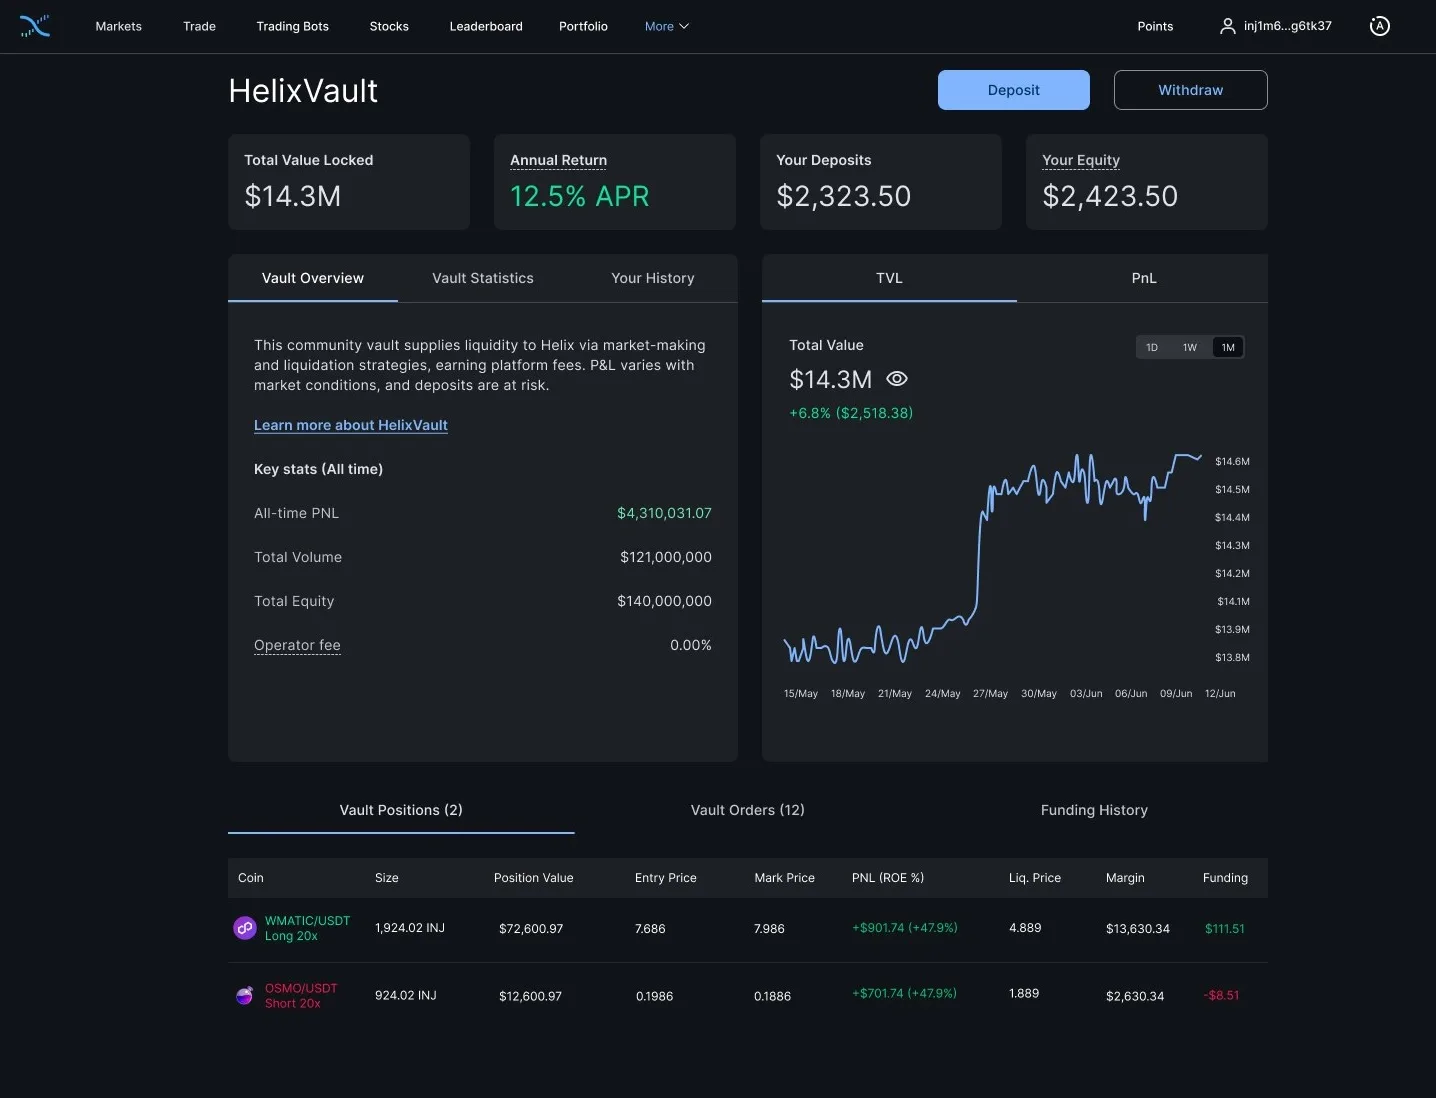Click the Total Volume value $121,000,000
Screen dimensions: 1436x1098
coord(666,557)
